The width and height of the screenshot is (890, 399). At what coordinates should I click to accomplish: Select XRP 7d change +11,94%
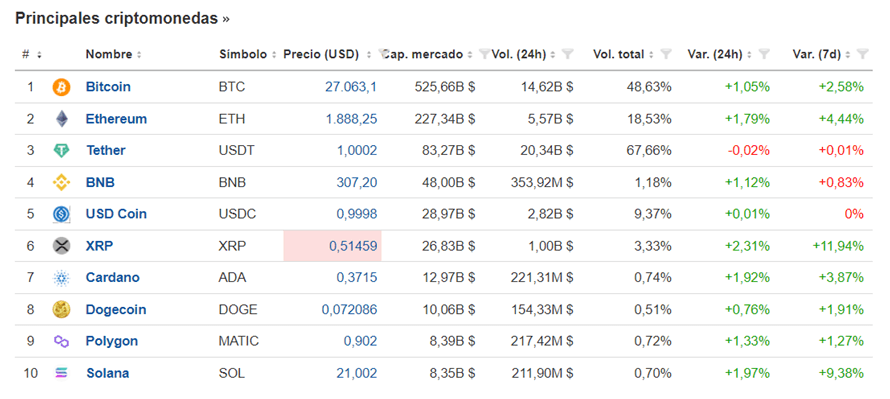click(837, 246)
